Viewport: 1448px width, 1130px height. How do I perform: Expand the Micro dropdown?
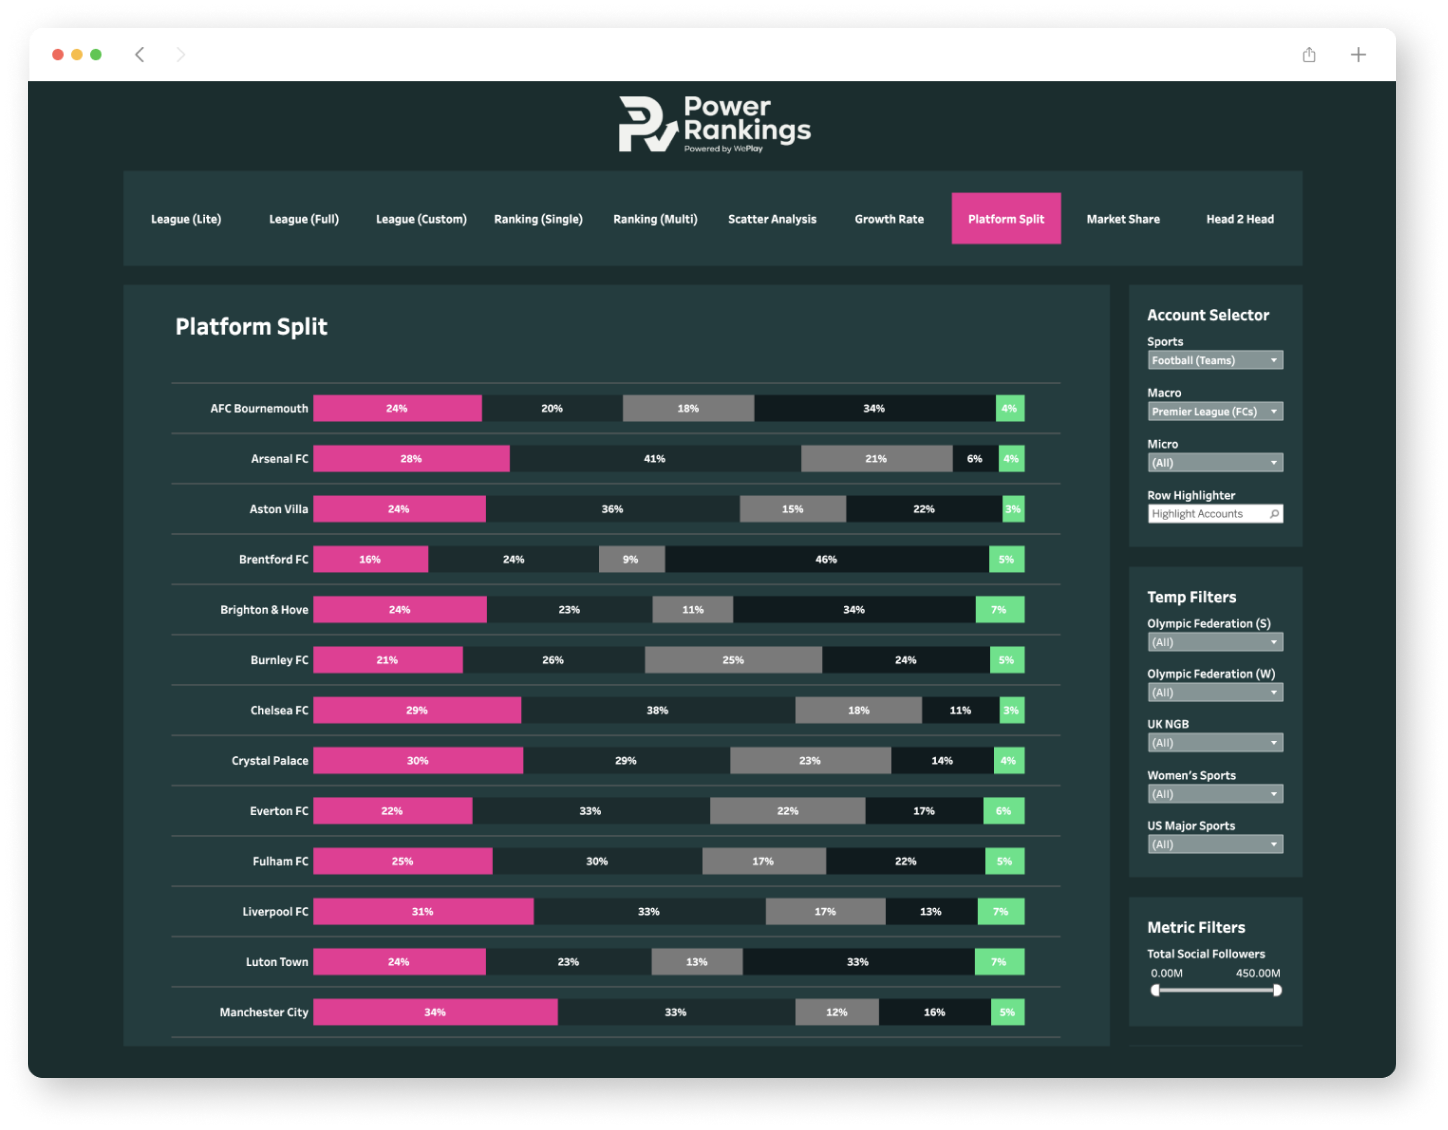tap(1215, 463)
